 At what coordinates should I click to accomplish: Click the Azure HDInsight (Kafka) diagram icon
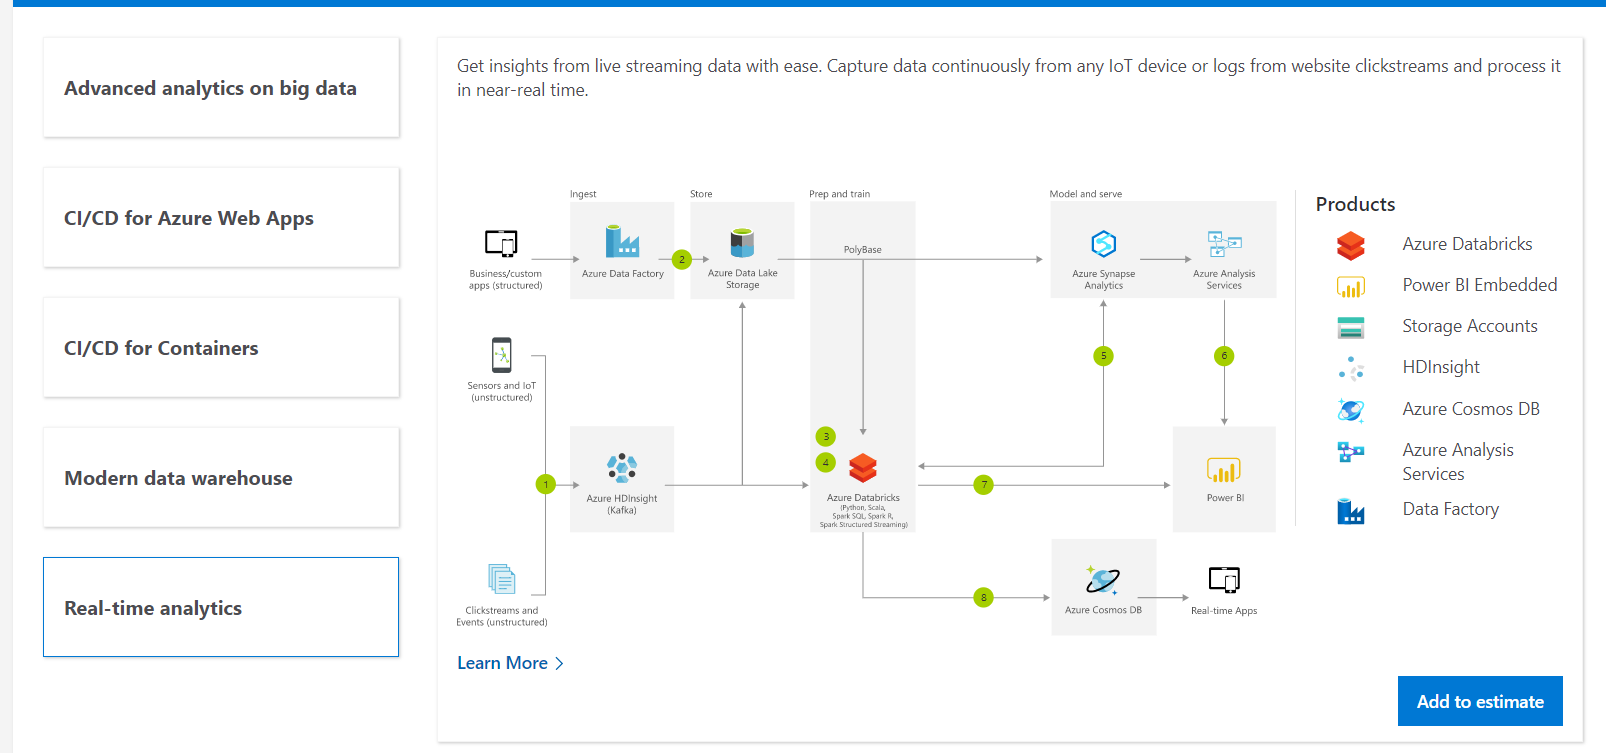(x=622, y=467)
